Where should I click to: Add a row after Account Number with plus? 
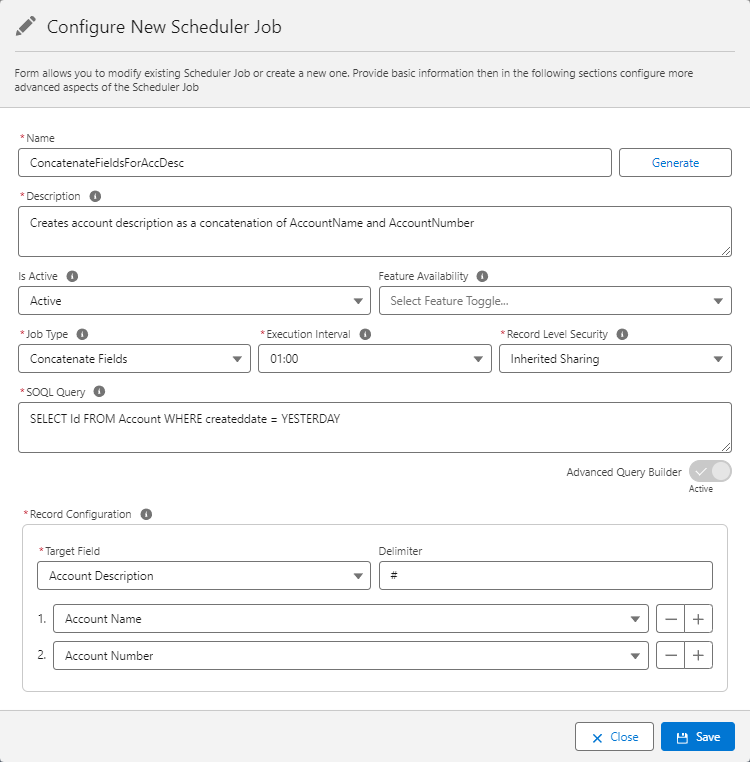click(698, 656)
